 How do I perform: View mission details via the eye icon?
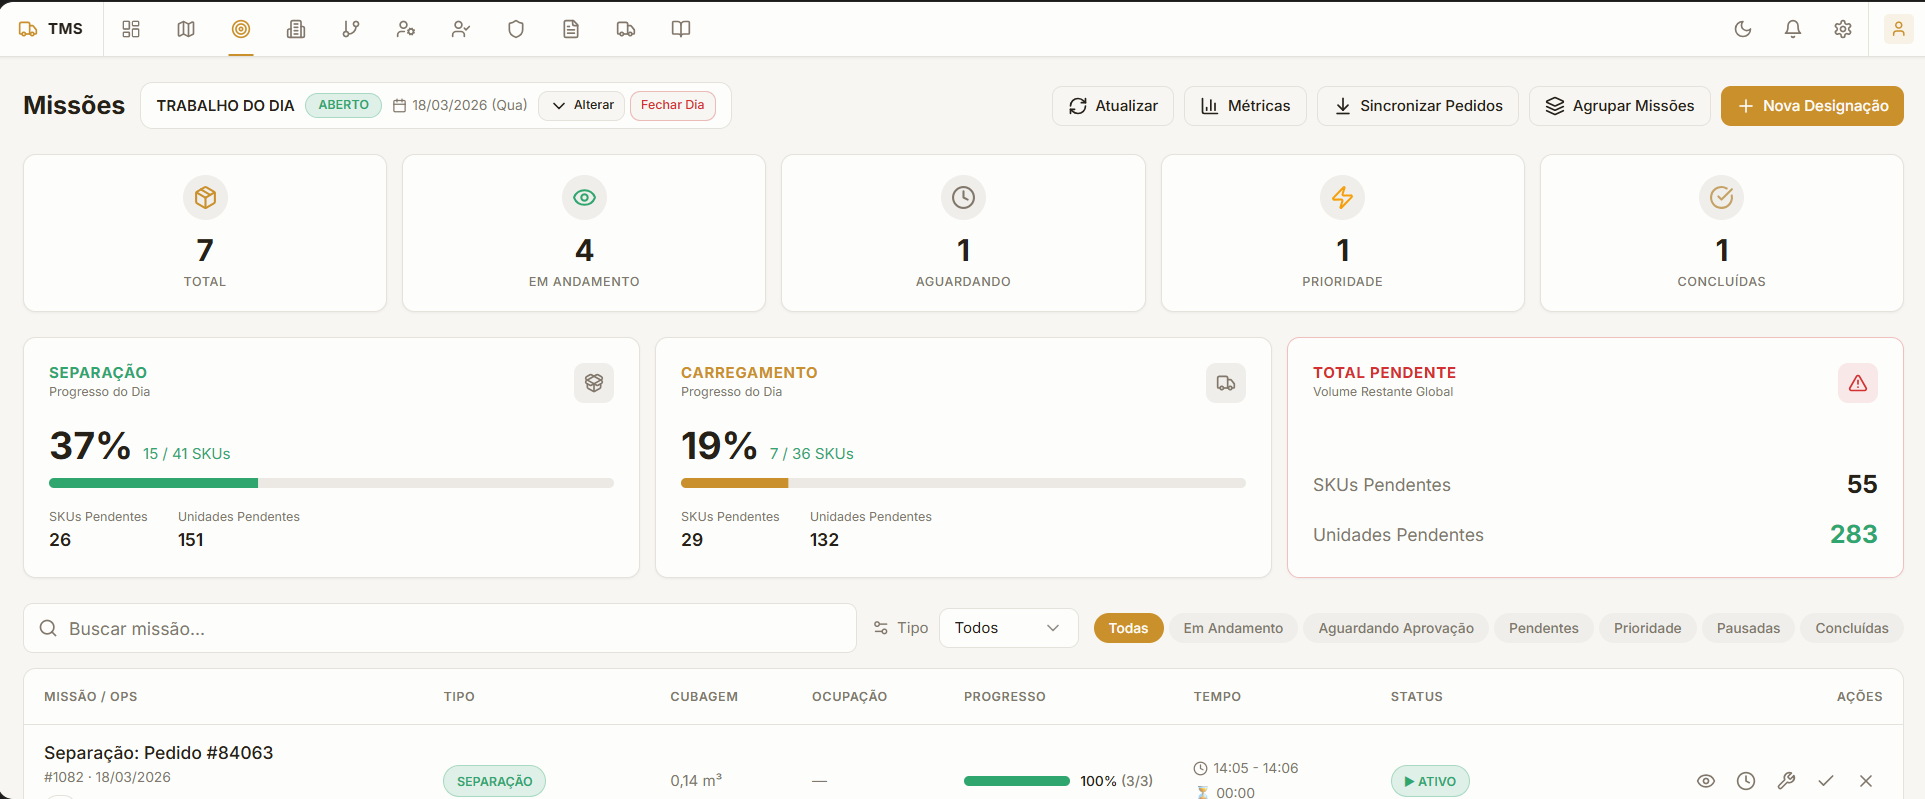point(1706,781)
